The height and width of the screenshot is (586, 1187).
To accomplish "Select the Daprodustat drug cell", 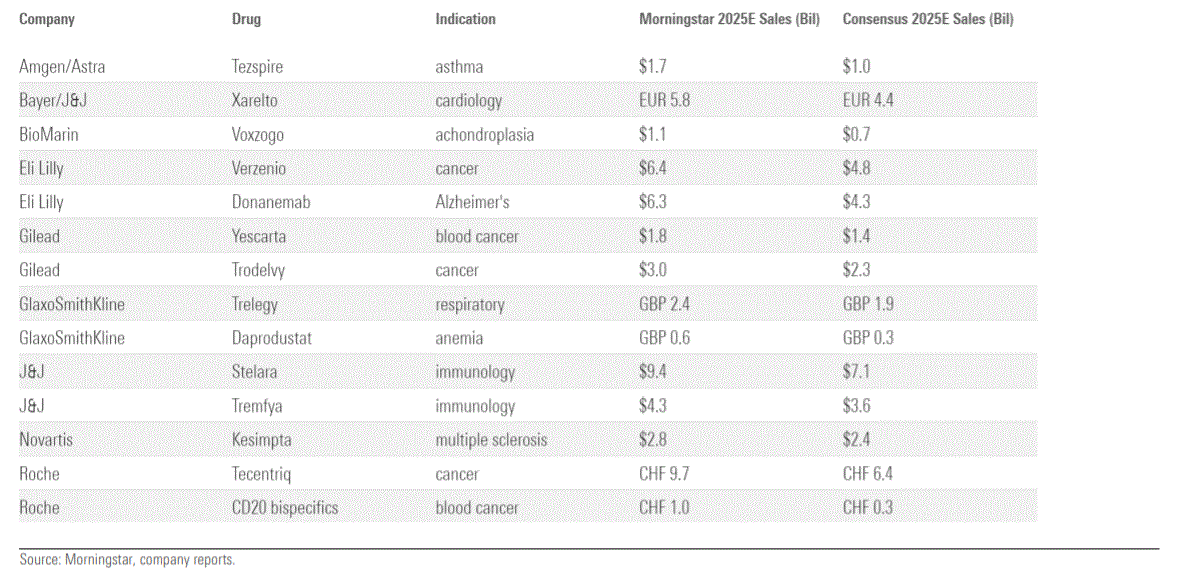I will pyautogui.click(x=271, y=339).
